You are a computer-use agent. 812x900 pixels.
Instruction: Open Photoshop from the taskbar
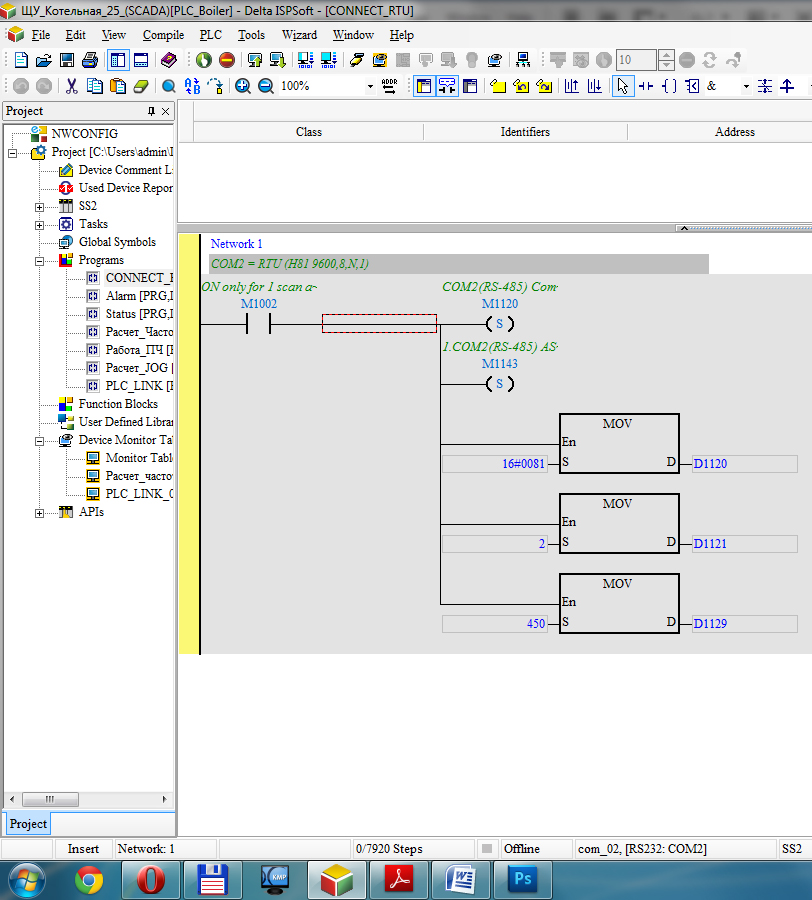pyautogui.click(x=523, y=879)
